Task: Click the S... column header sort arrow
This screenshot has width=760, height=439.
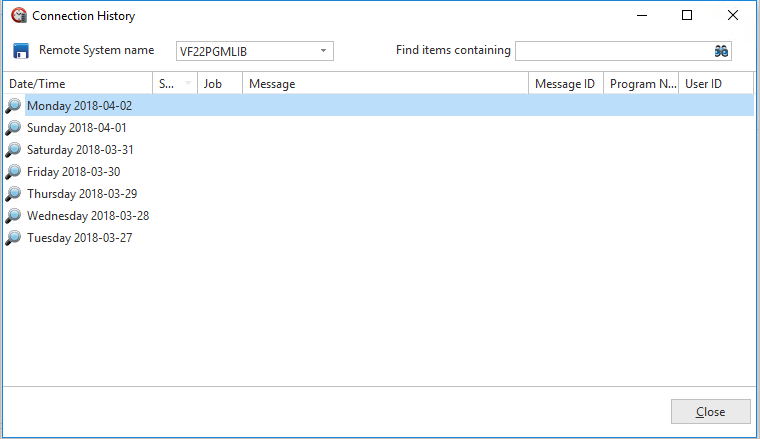Action: tap(188, 83)
